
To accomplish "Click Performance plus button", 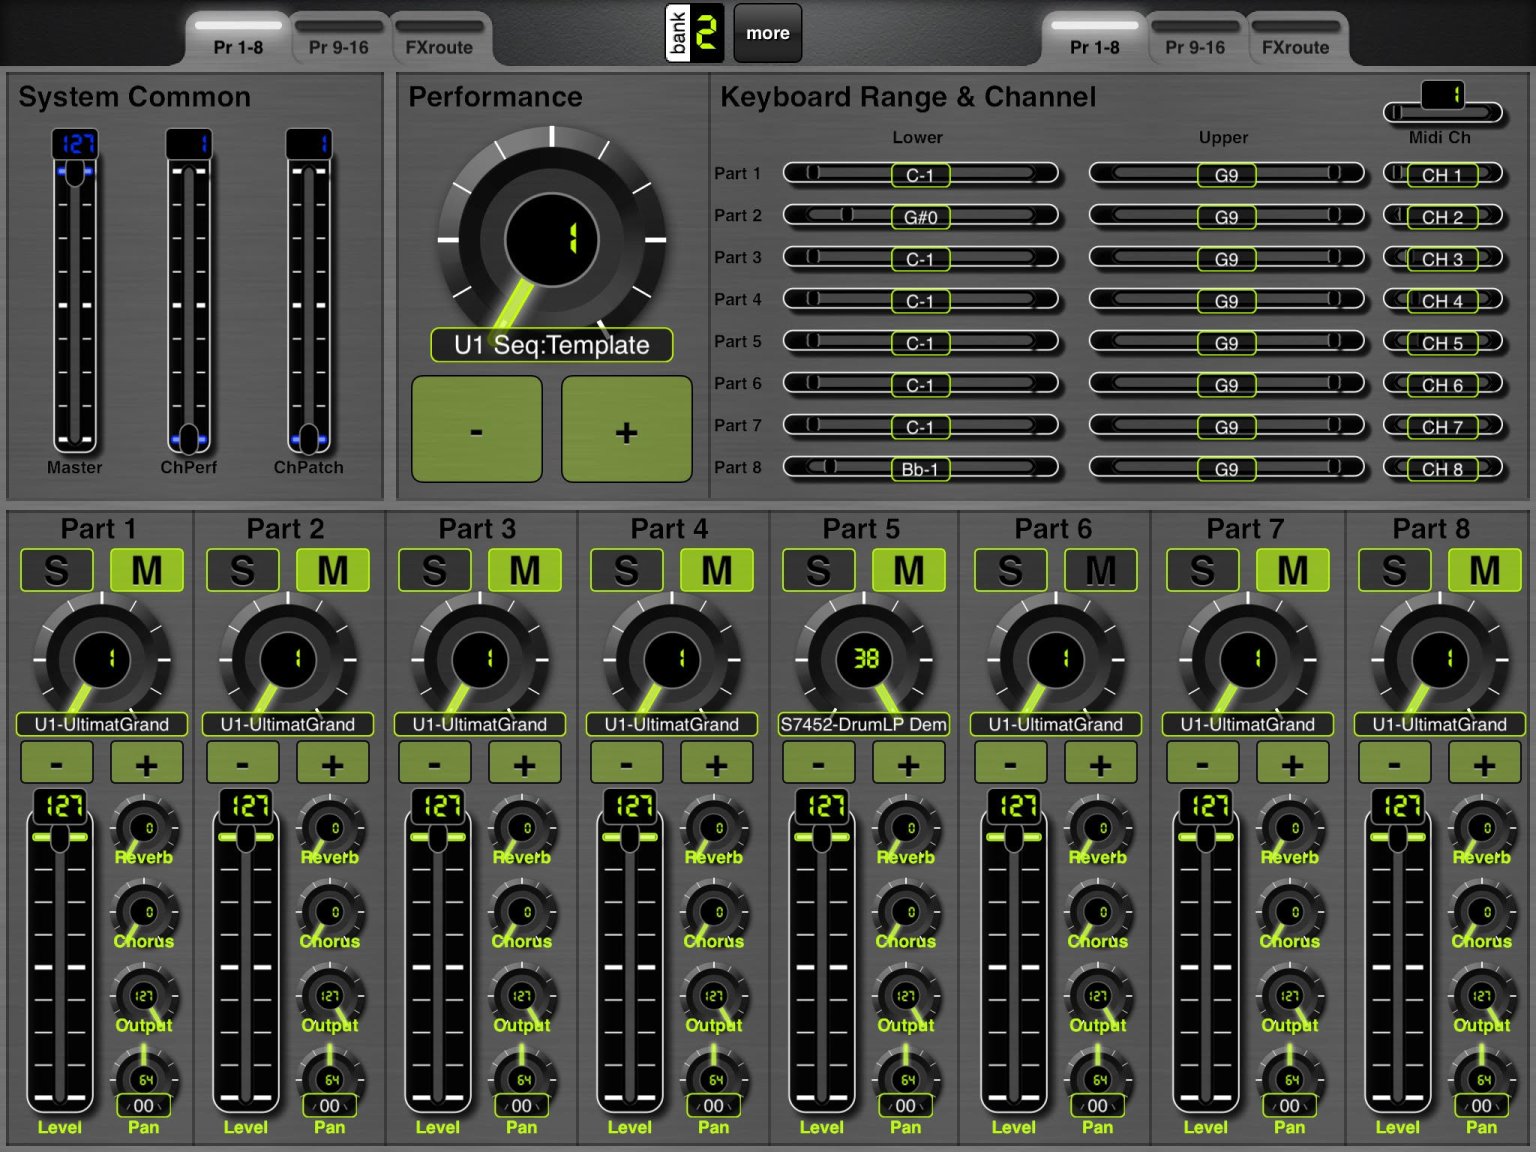I will tap(627, 429).
